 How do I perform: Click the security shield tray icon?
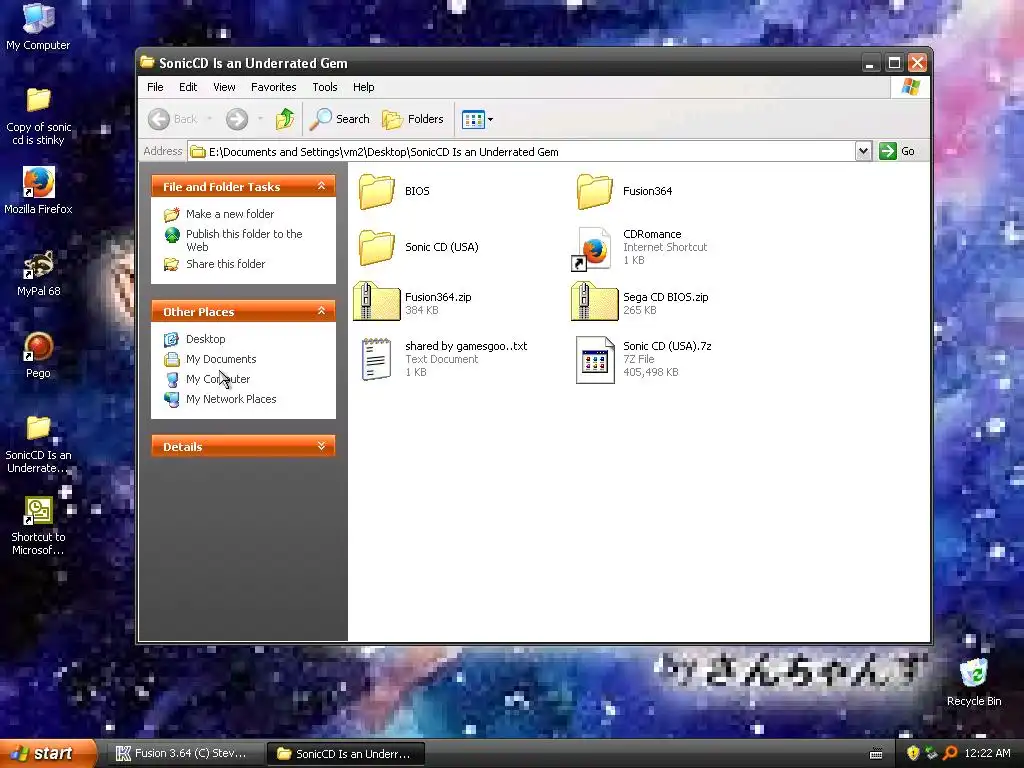(913, 753)
